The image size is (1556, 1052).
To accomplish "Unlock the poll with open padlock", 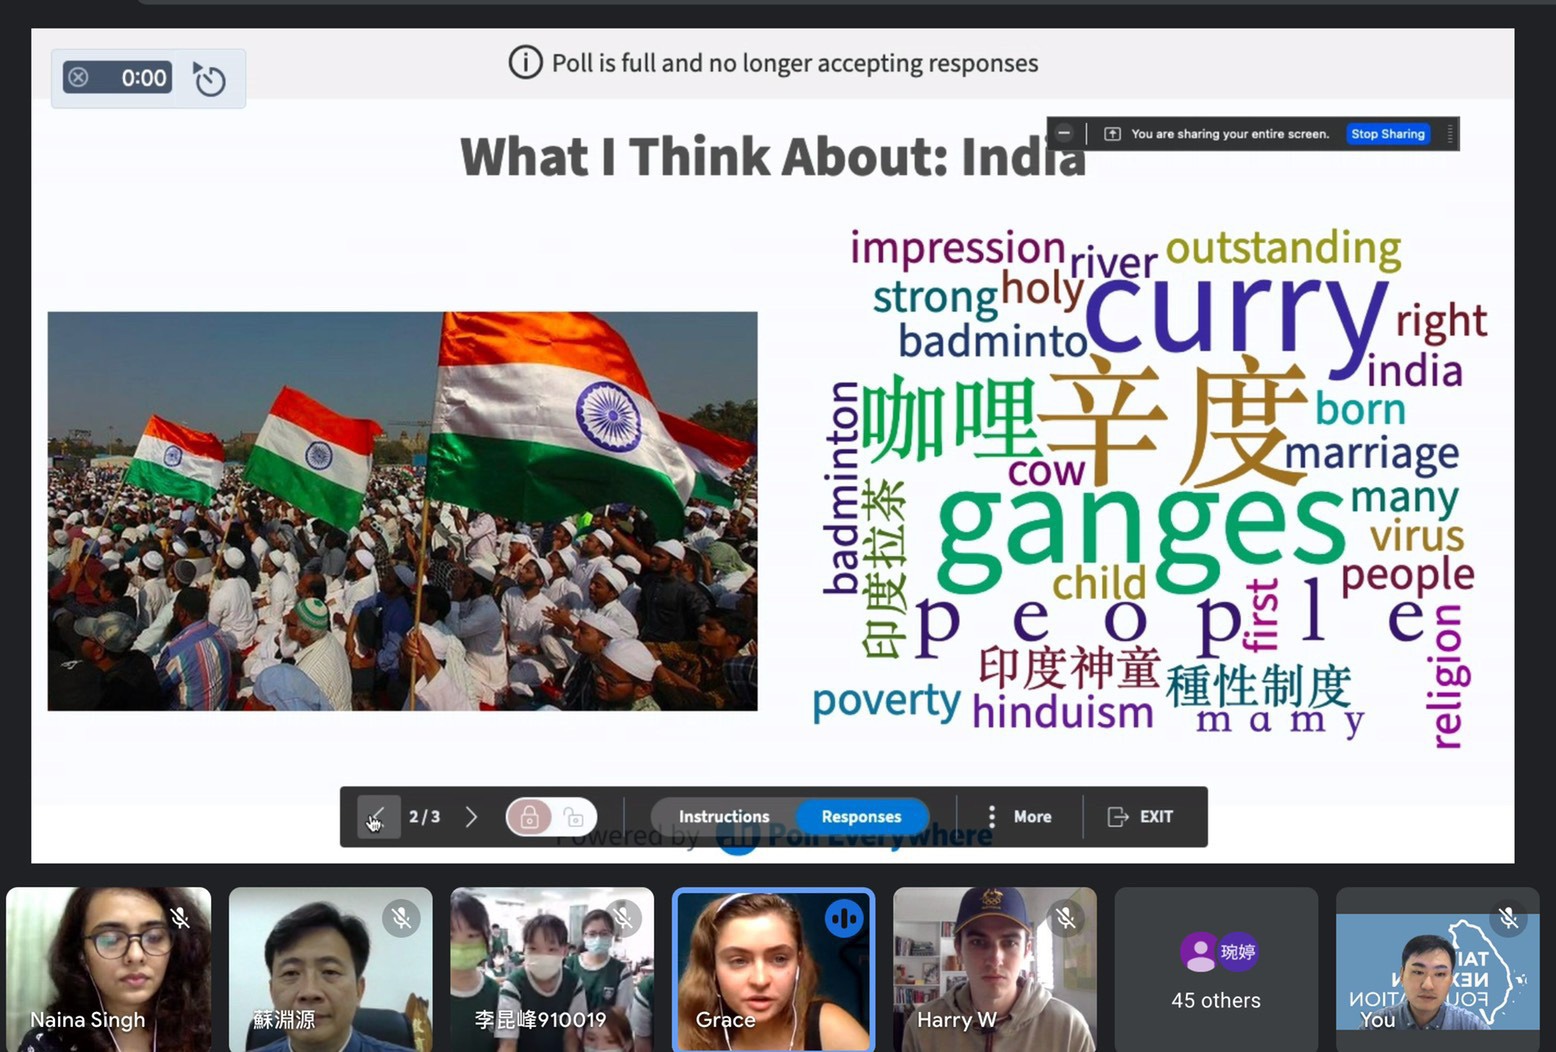I will tap(574, 817).
